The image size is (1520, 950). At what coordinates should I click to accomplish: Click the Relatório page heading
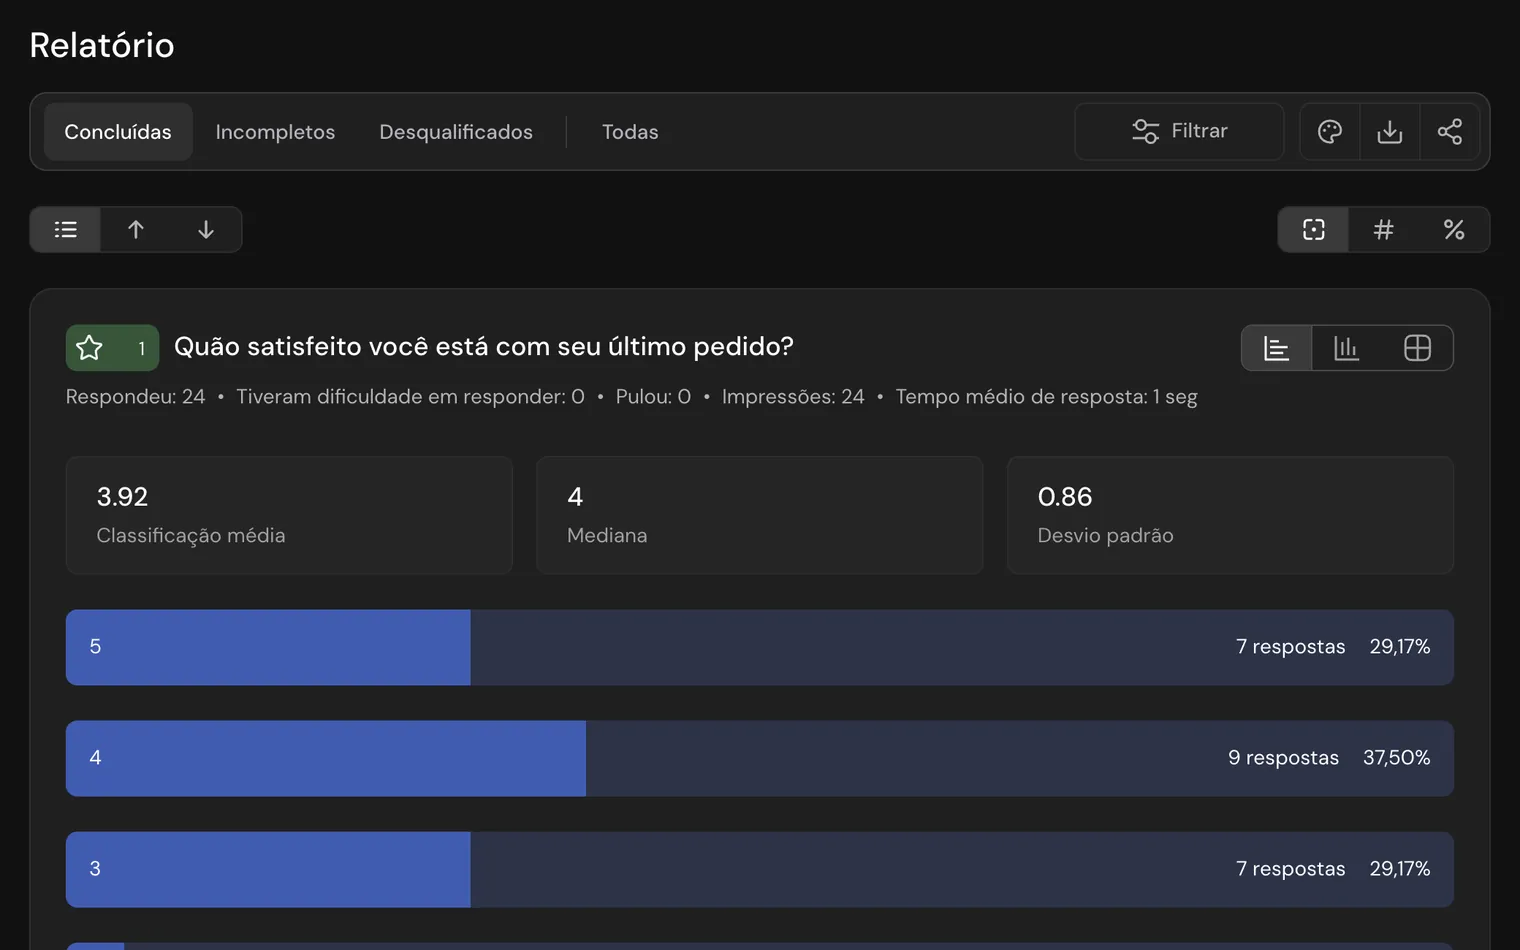pos(102,45)
